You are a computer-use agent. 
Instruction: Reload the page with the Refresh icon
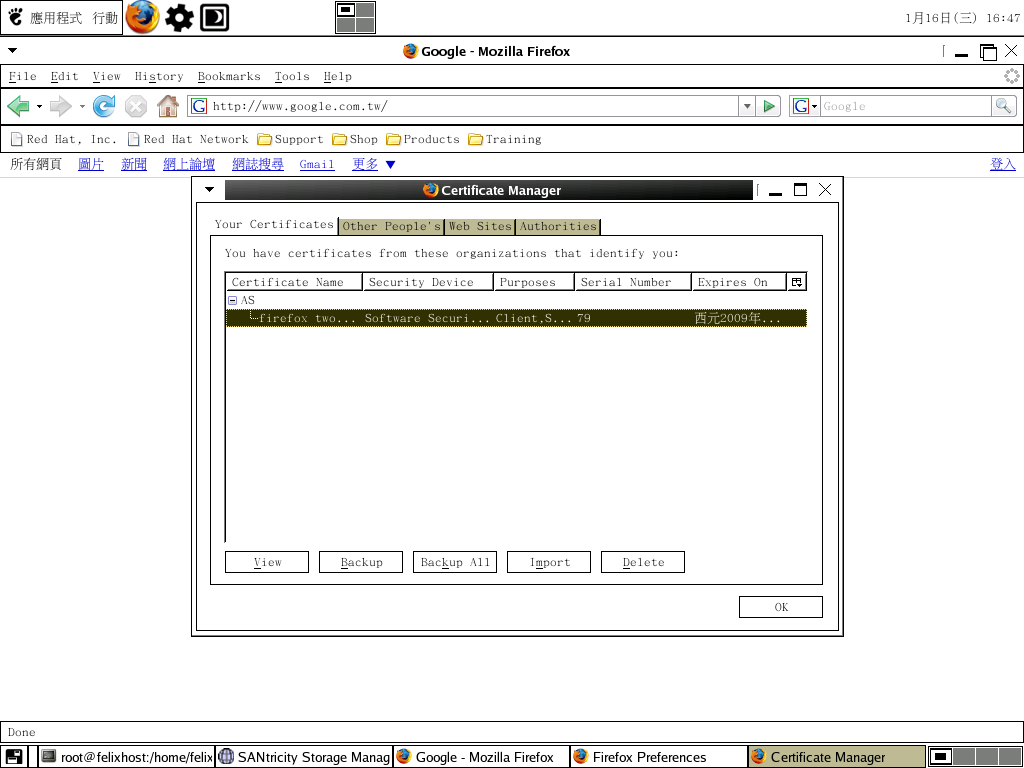(104, 106)
